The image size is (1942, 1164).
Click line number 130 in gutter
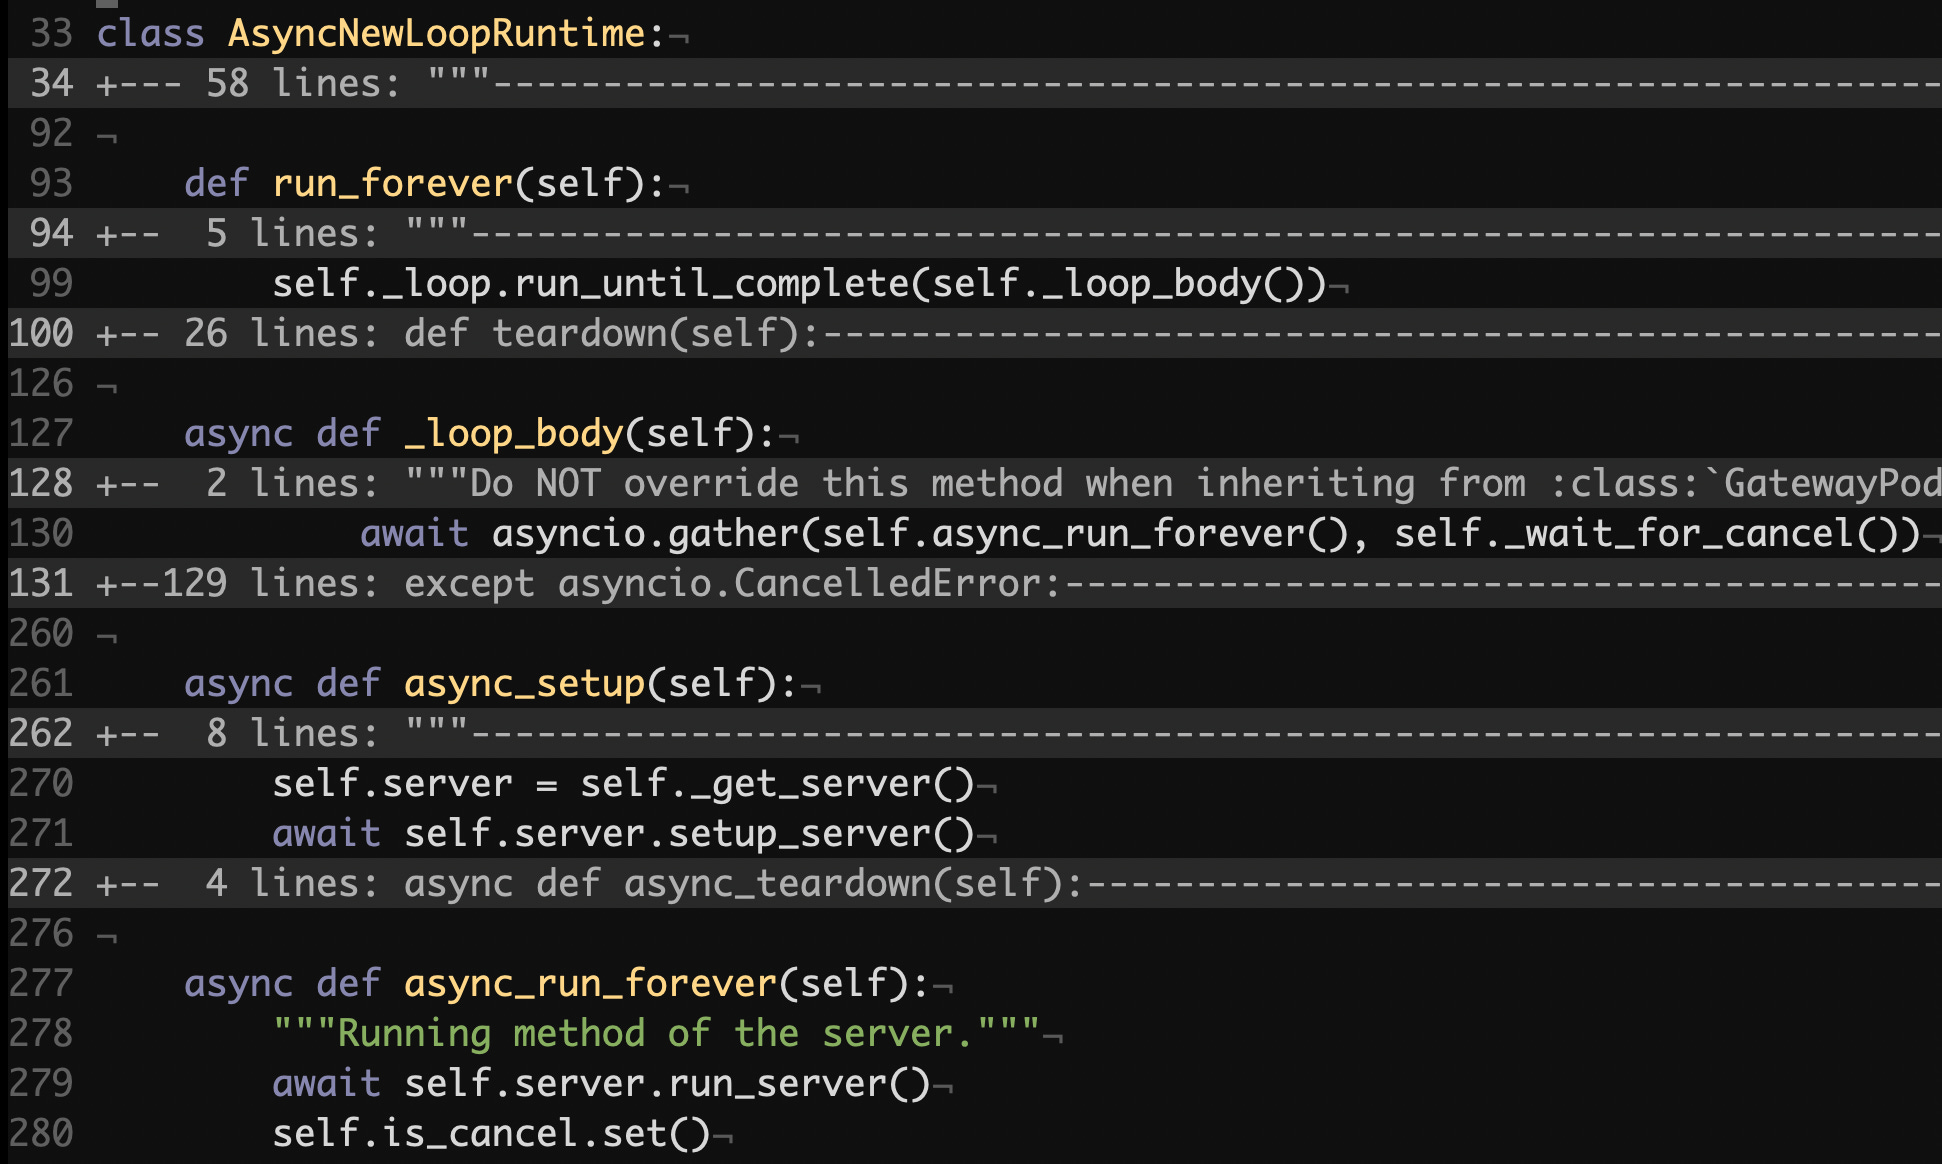pos(41,533)
